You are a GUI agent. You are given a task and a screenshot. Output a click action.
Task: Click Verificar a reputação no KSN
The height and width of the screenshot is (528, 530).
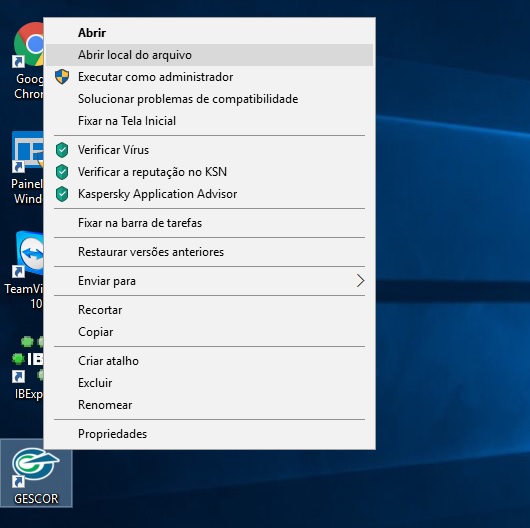click(209, 172)
